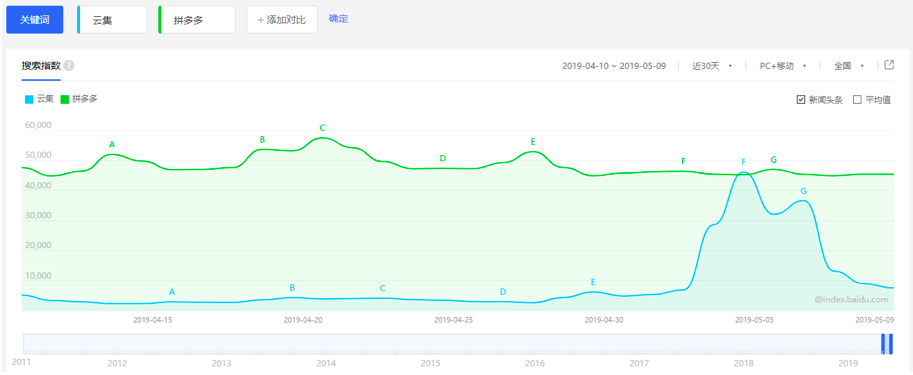Click the 2019-04-20 axis date label
This screenshot has height=375, width=913.
coord(303,320)
